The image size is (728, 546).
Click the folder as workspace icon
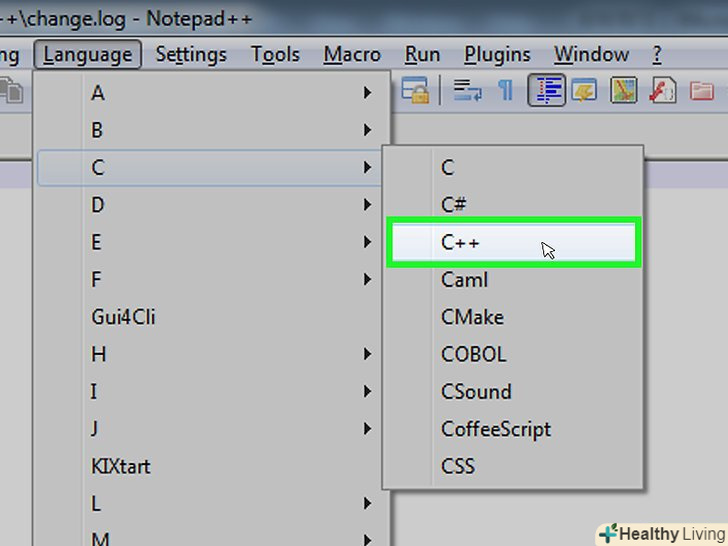click(702, 90)
